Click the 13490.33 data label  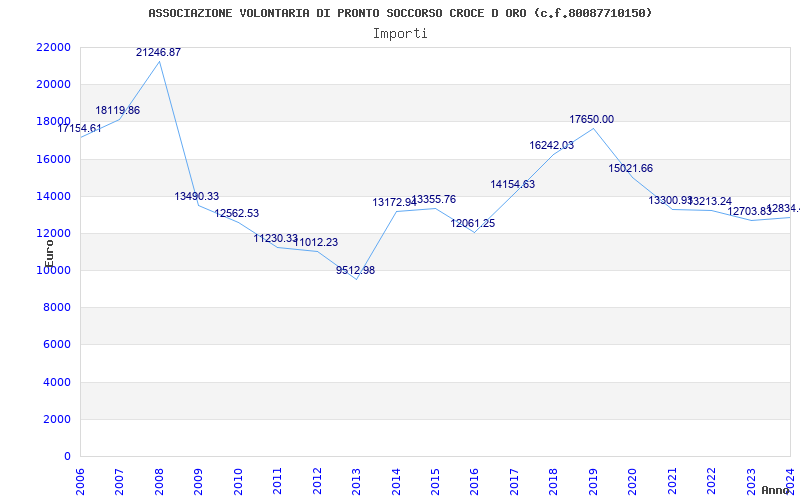click(196, 196)
